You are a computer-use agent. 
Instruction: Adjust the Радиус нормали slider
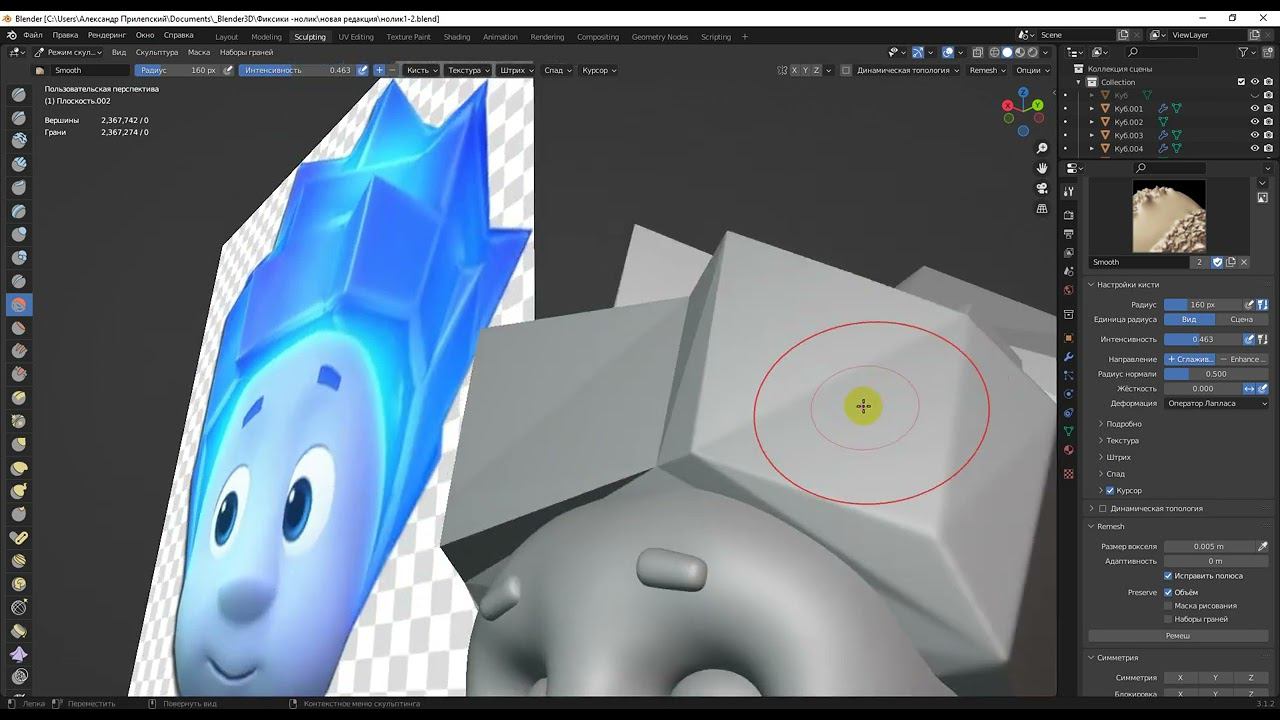(x=1216, y=374)
